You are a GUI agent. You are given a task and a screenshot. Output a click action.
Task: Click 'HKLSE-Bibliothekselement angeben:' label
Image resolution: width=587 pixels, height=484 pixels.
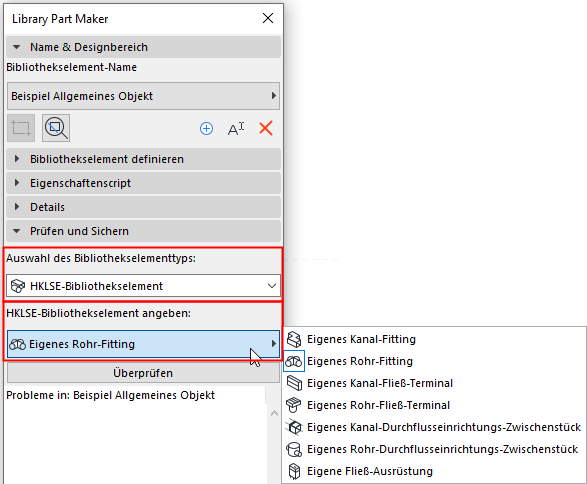98,313
